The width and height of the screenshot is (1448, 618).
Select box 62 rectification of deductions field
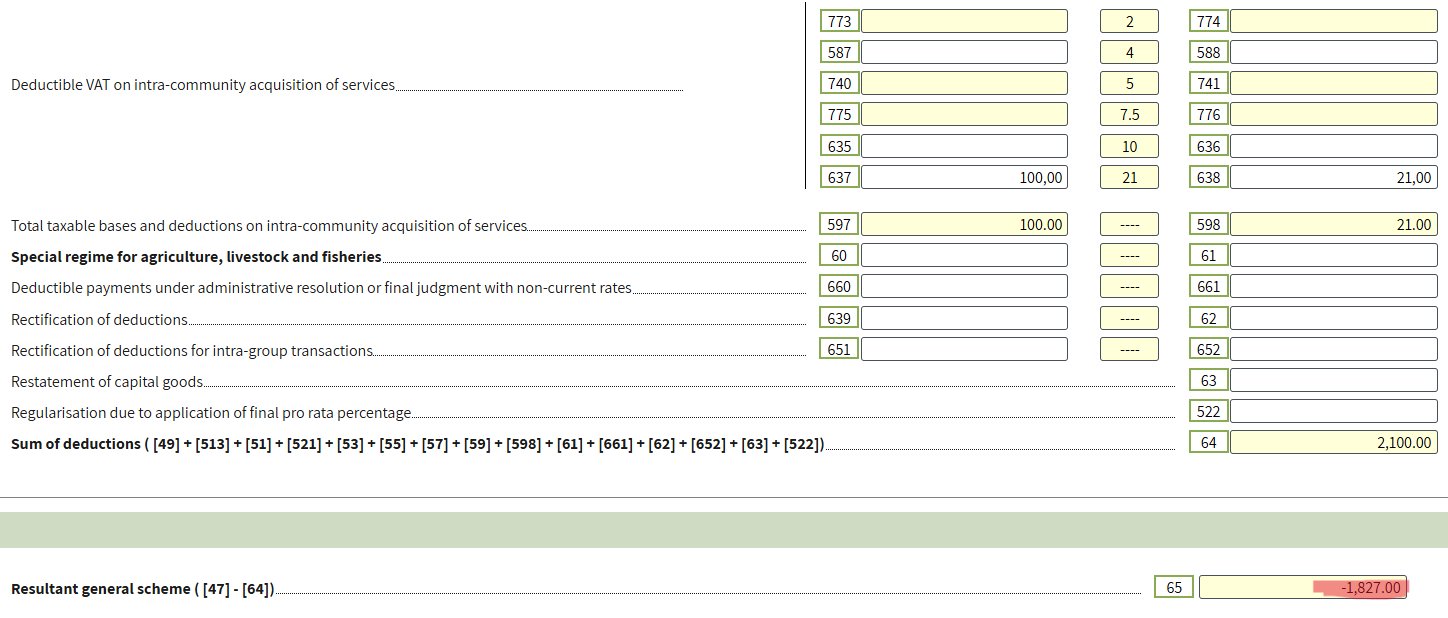pos(1333,318)
